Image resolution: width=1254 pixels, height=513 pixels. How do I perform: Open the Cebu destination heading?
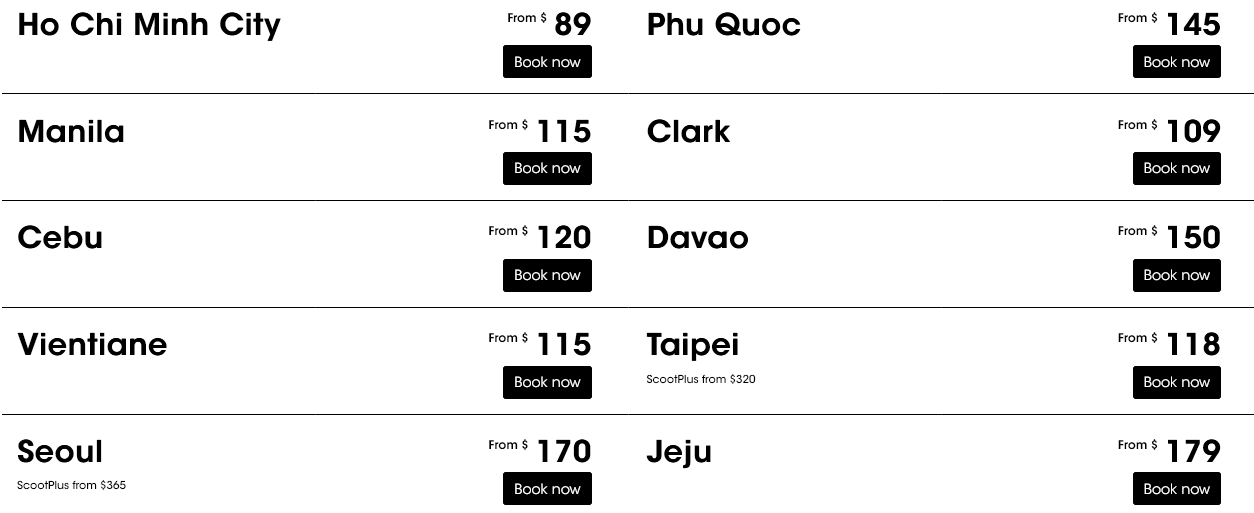tap(60, 238)
